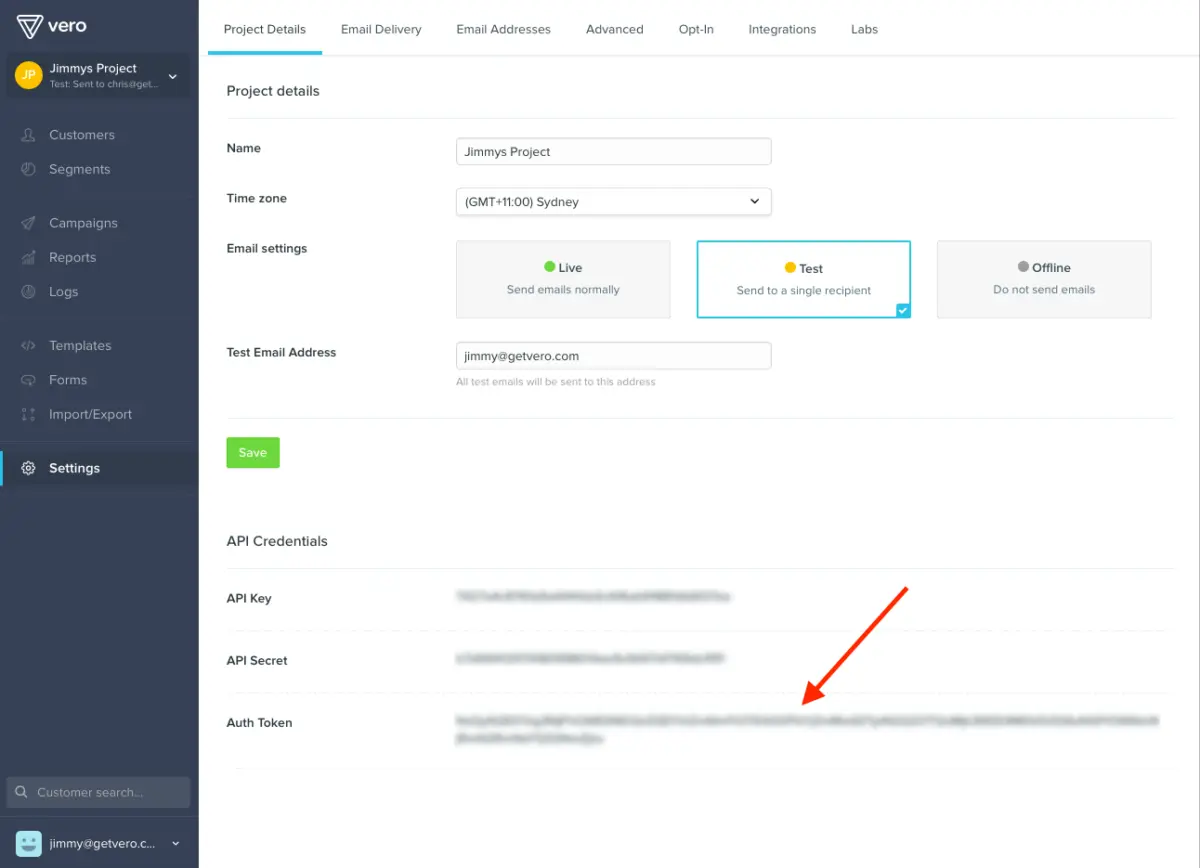
Task: Open the Integrations tab
Action: (x=782, y=29)
